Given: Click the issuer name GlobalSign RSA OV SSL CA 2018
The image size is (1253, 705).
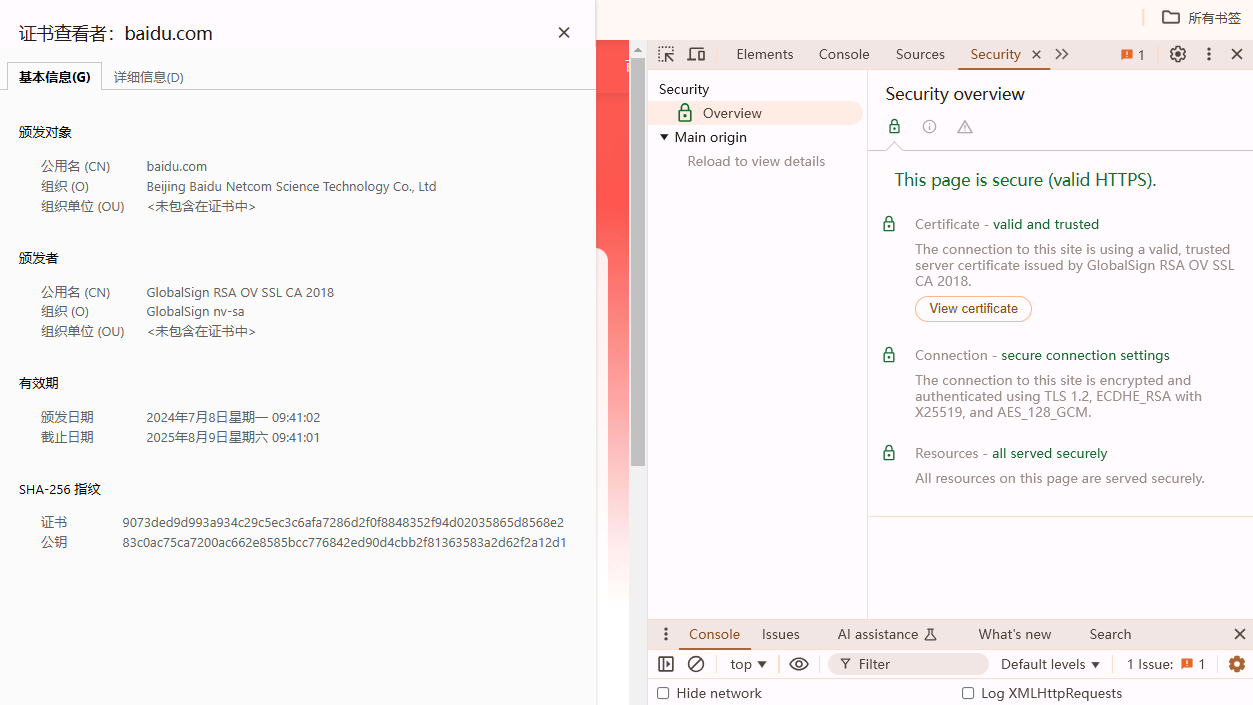Looking at the screenshot, I should click(x=240, y=292).
